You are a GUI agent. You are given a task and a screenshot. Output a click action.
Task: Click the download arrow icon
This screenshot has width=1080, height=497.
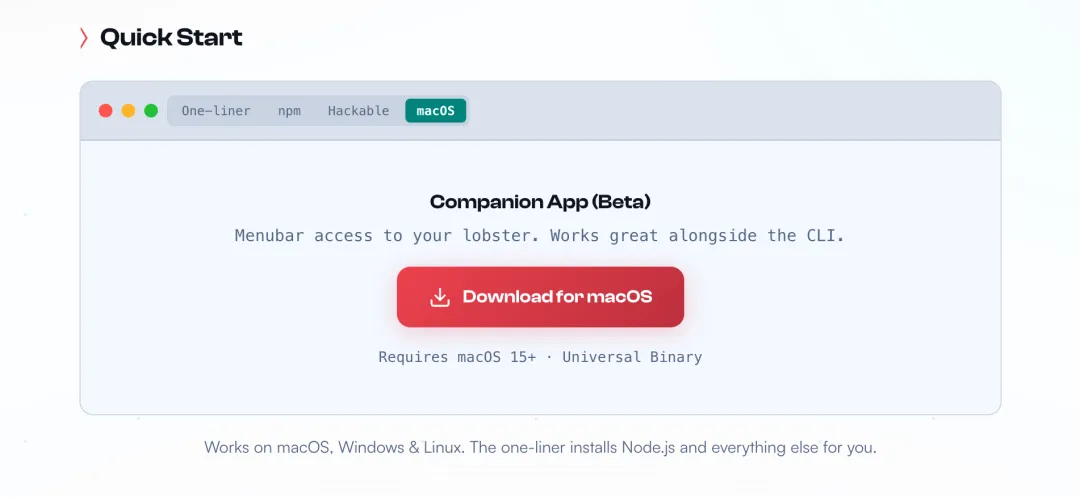pos(440,297)
